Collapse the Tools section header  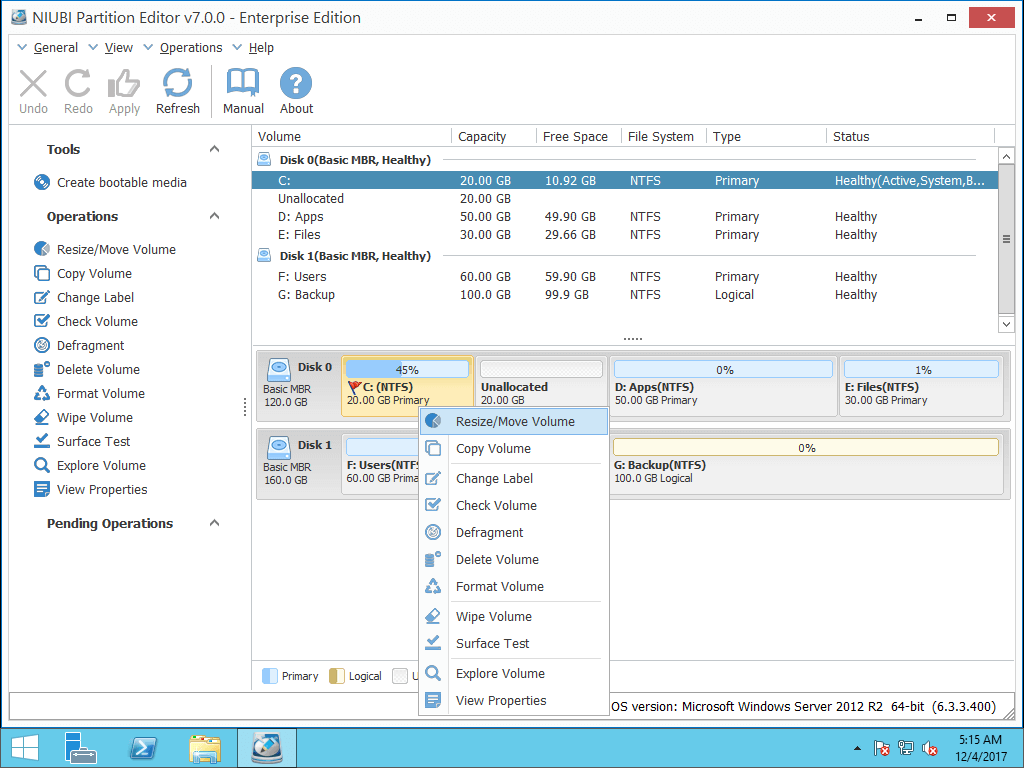[x=214, y=148]
